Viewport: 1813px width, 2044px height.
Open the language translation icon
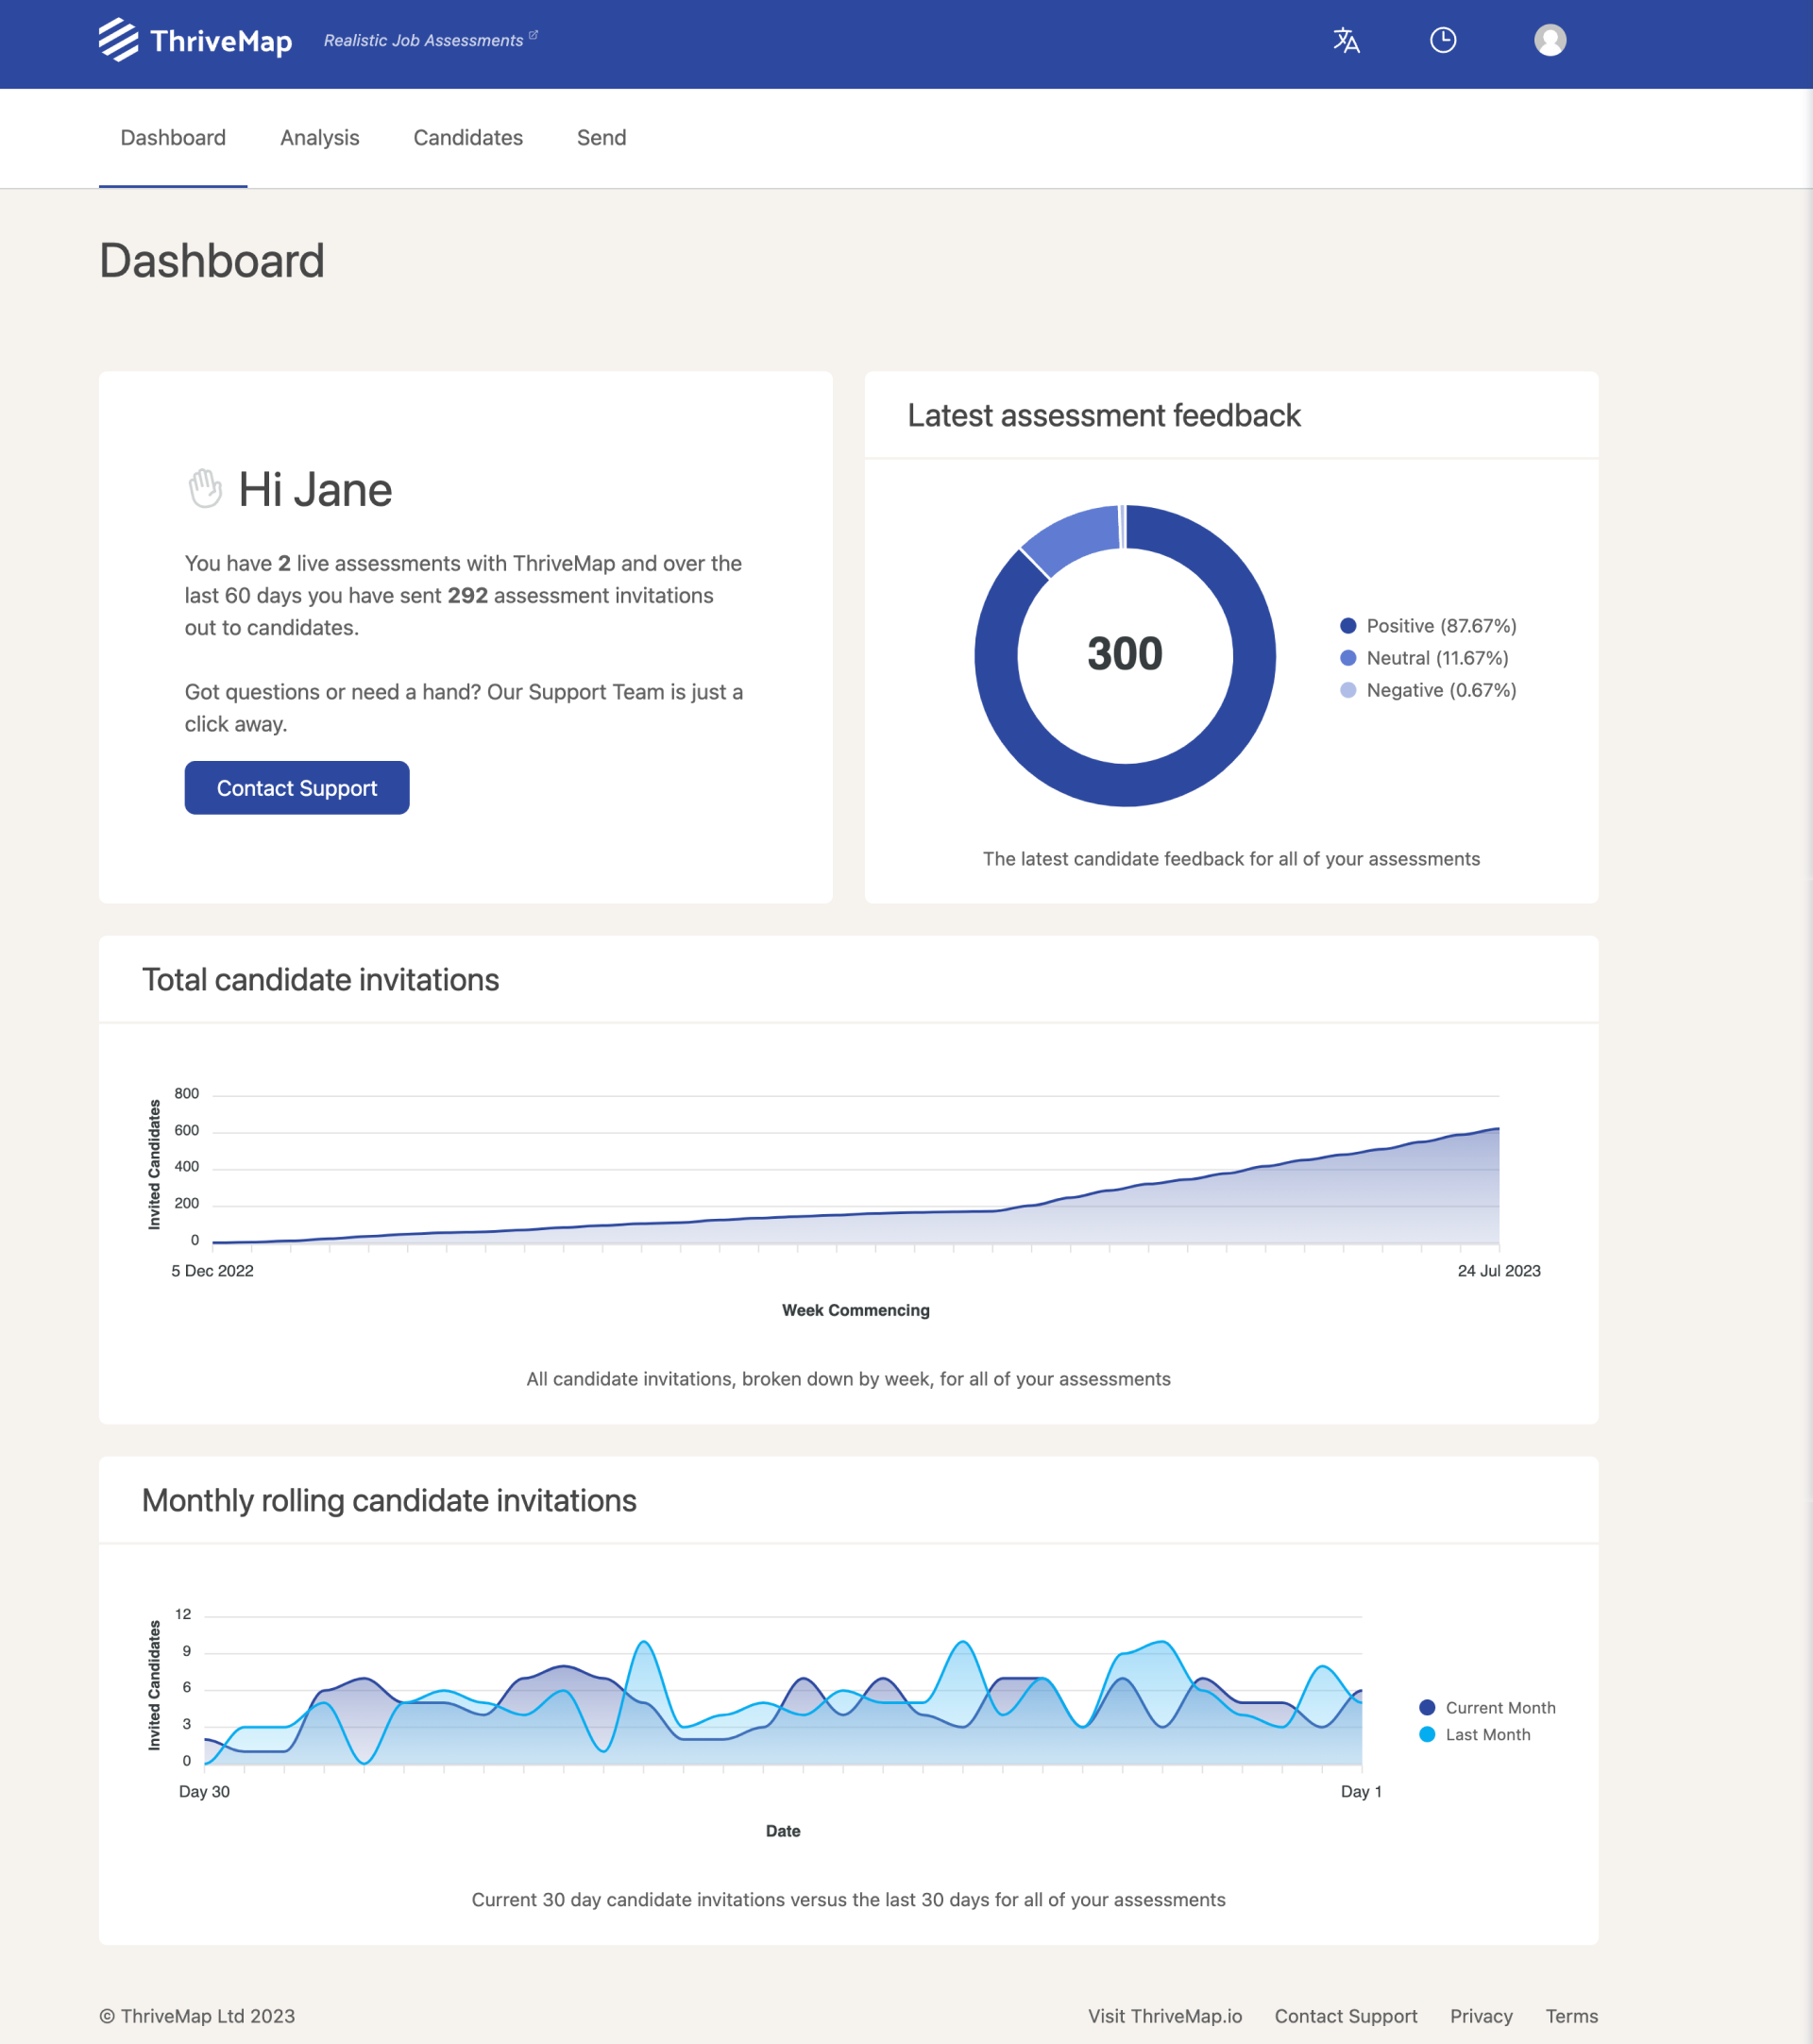[x=1346, y=40]
